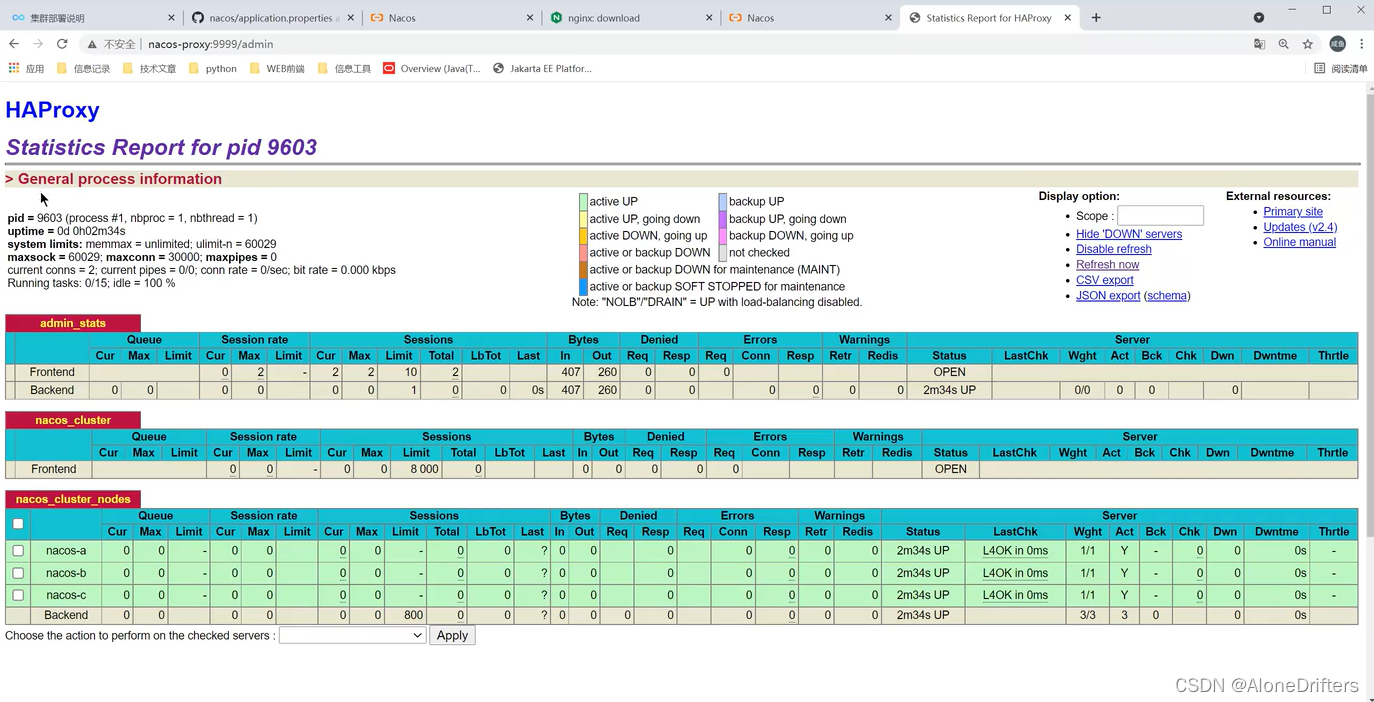Click the tab search dropdown icon
1374x702 pixels.
pyautogui.click(x=1259, y=17)
